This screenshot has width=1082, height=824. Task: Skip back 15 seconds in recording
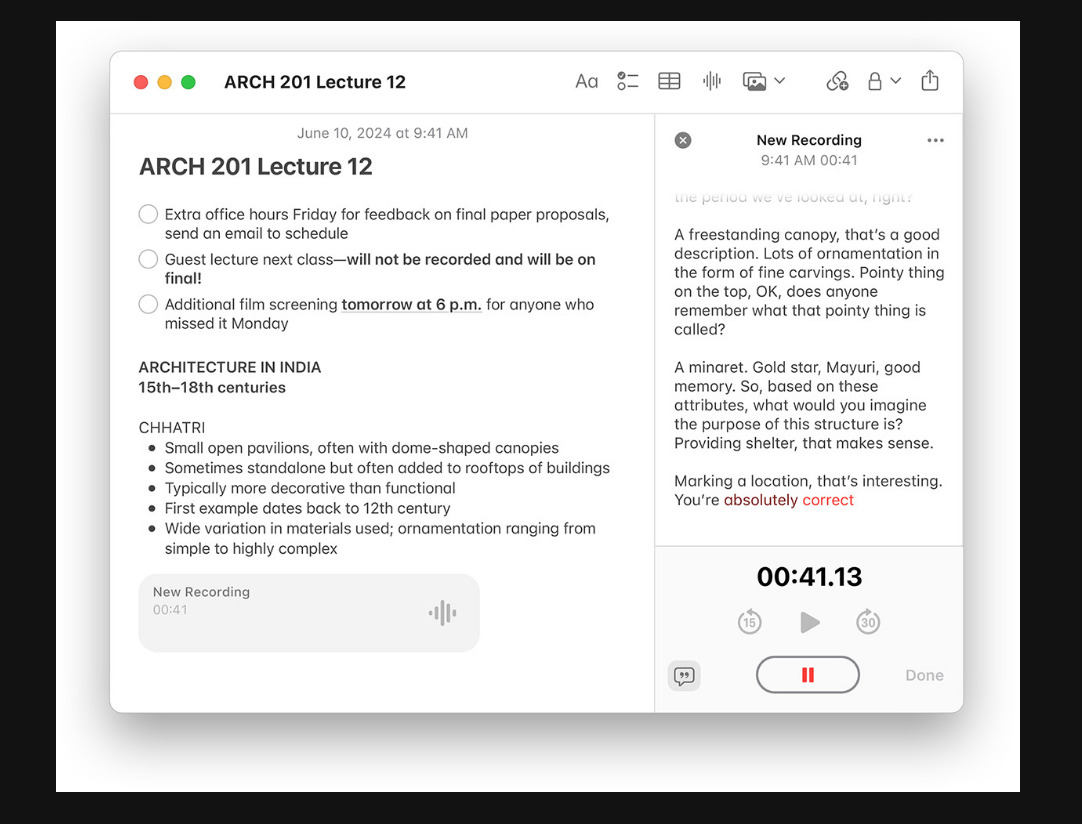[749, 623]
